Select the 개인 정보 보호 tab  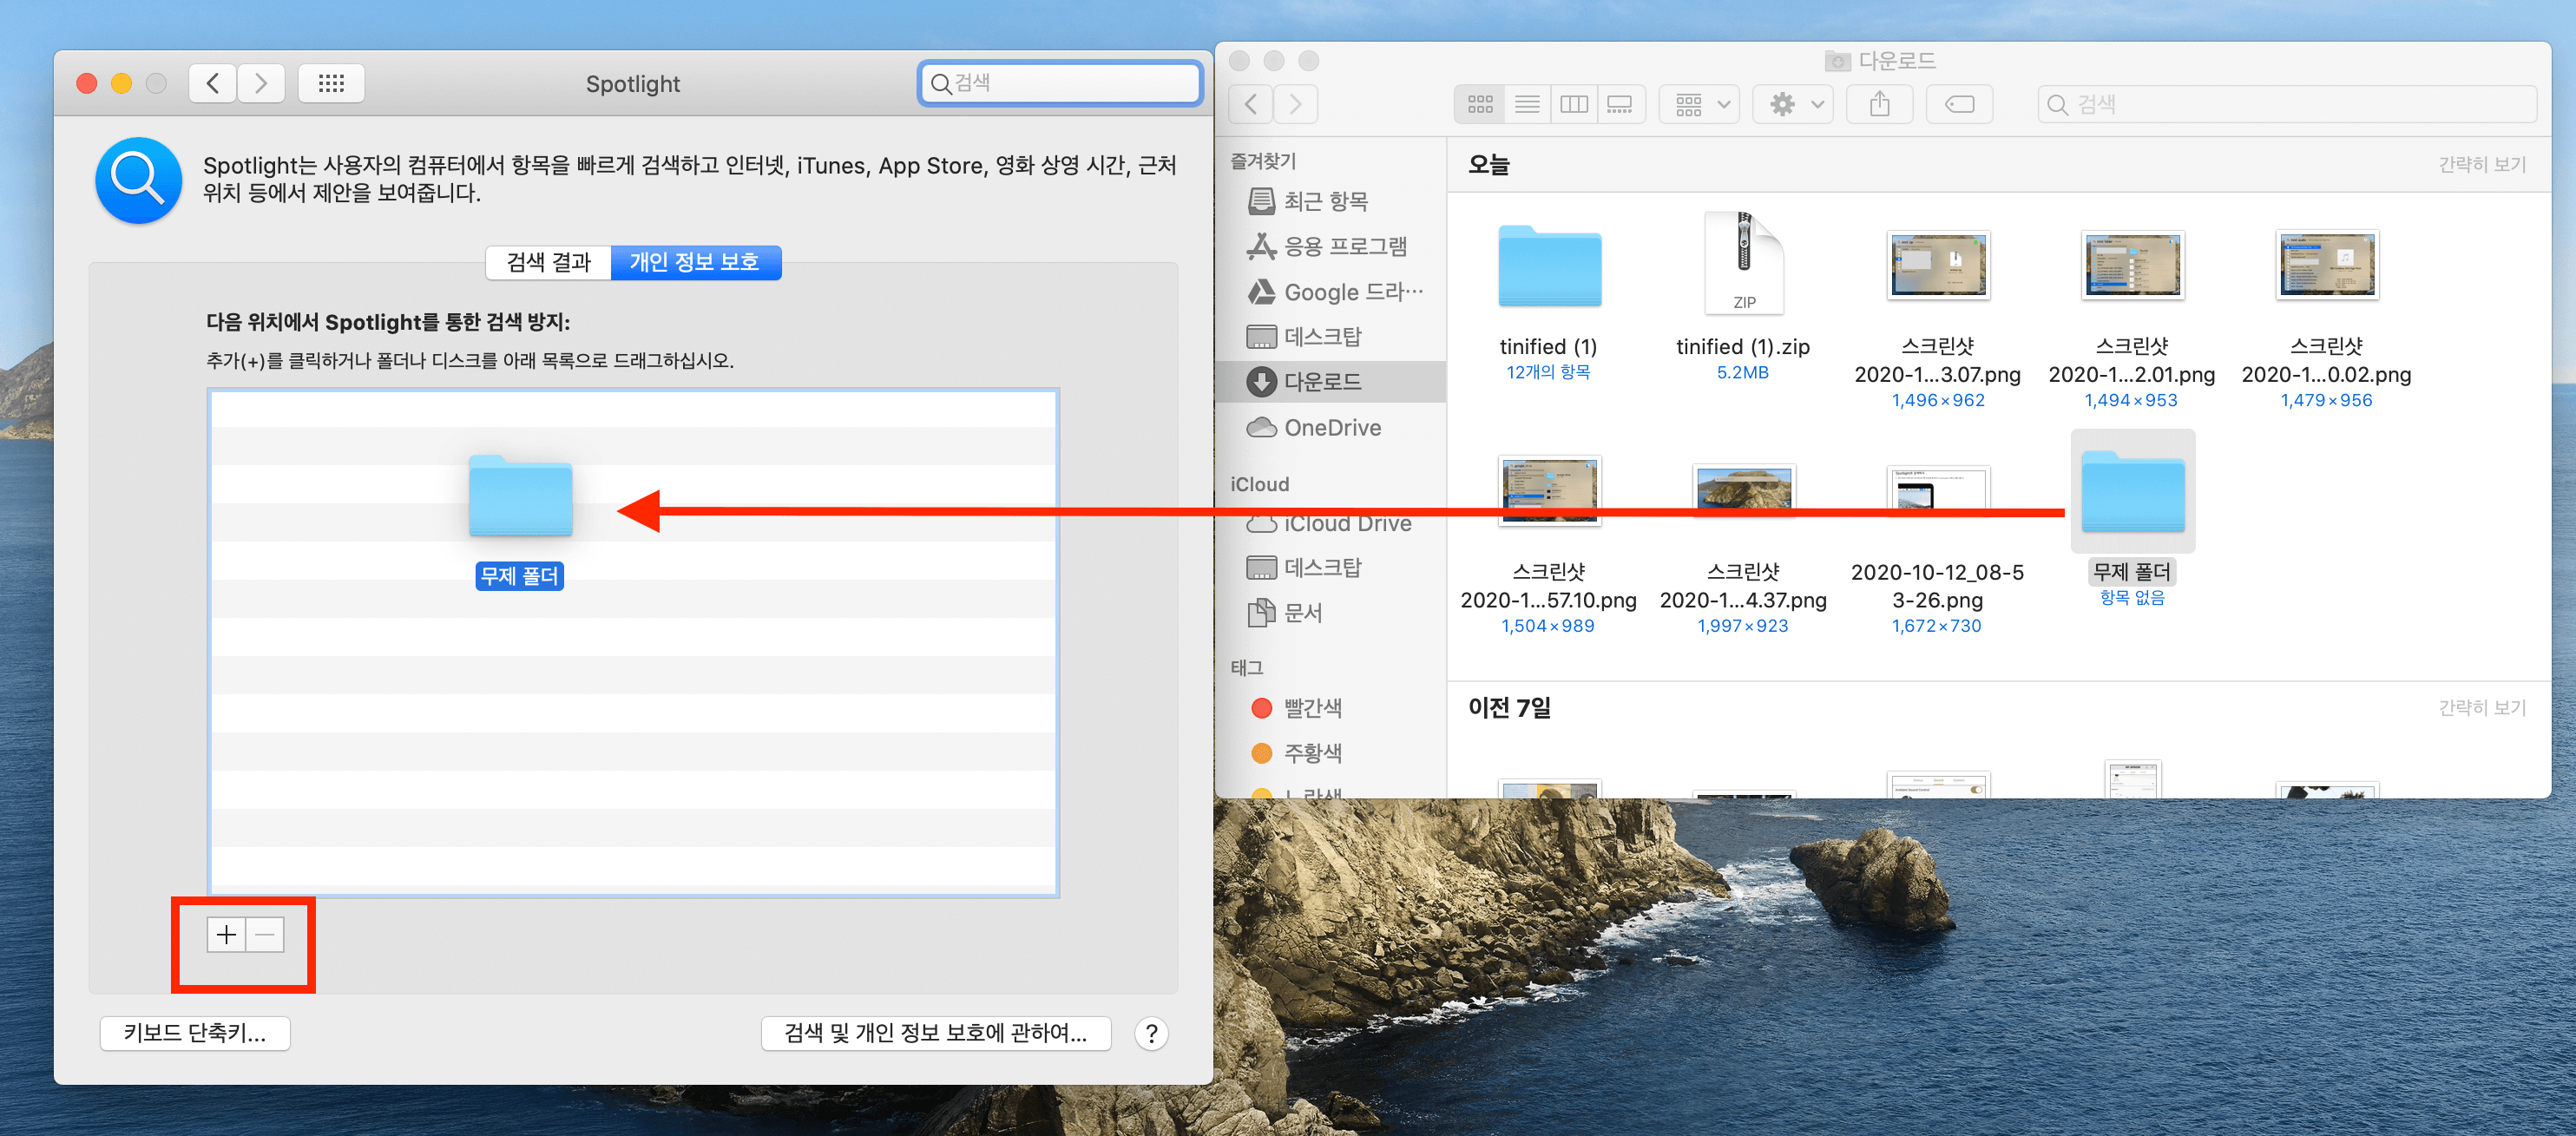(694, 262)
